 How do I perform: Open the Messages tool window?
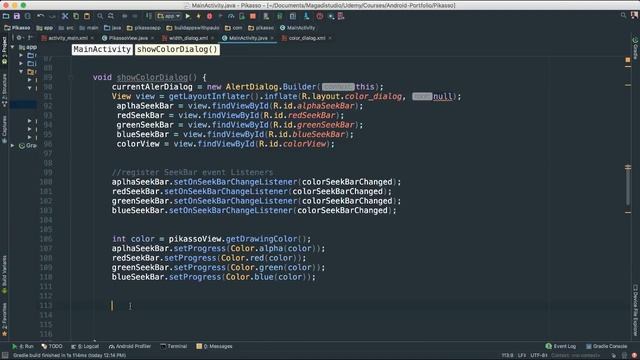pos(214,346)
